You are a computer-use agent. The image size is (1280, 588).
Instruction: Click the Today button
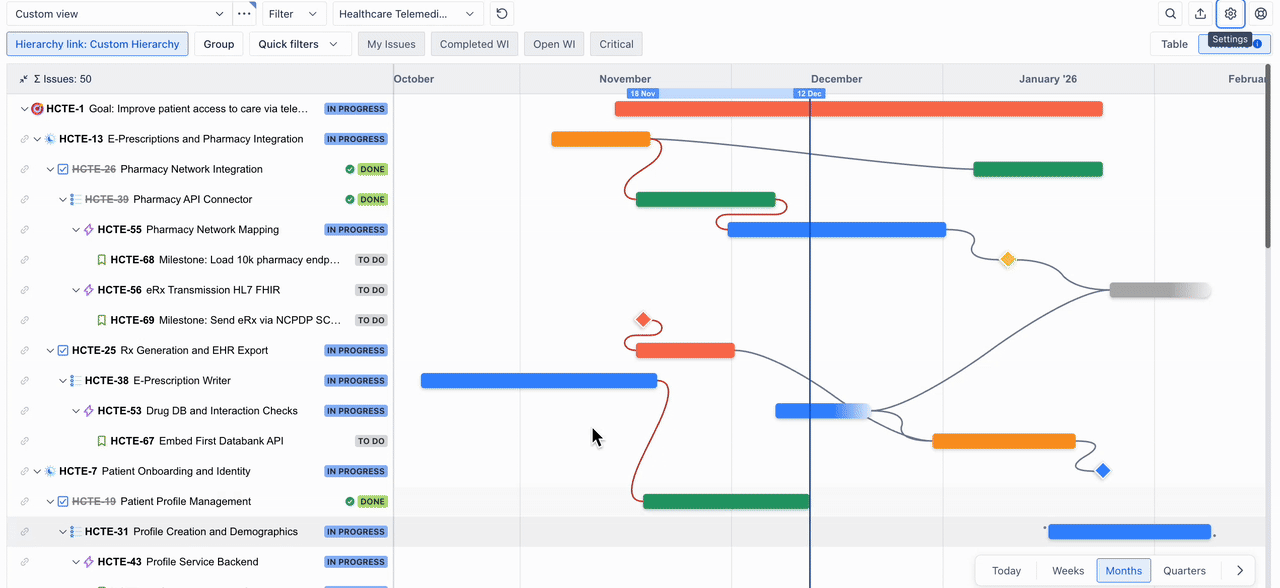[1006, 570]
